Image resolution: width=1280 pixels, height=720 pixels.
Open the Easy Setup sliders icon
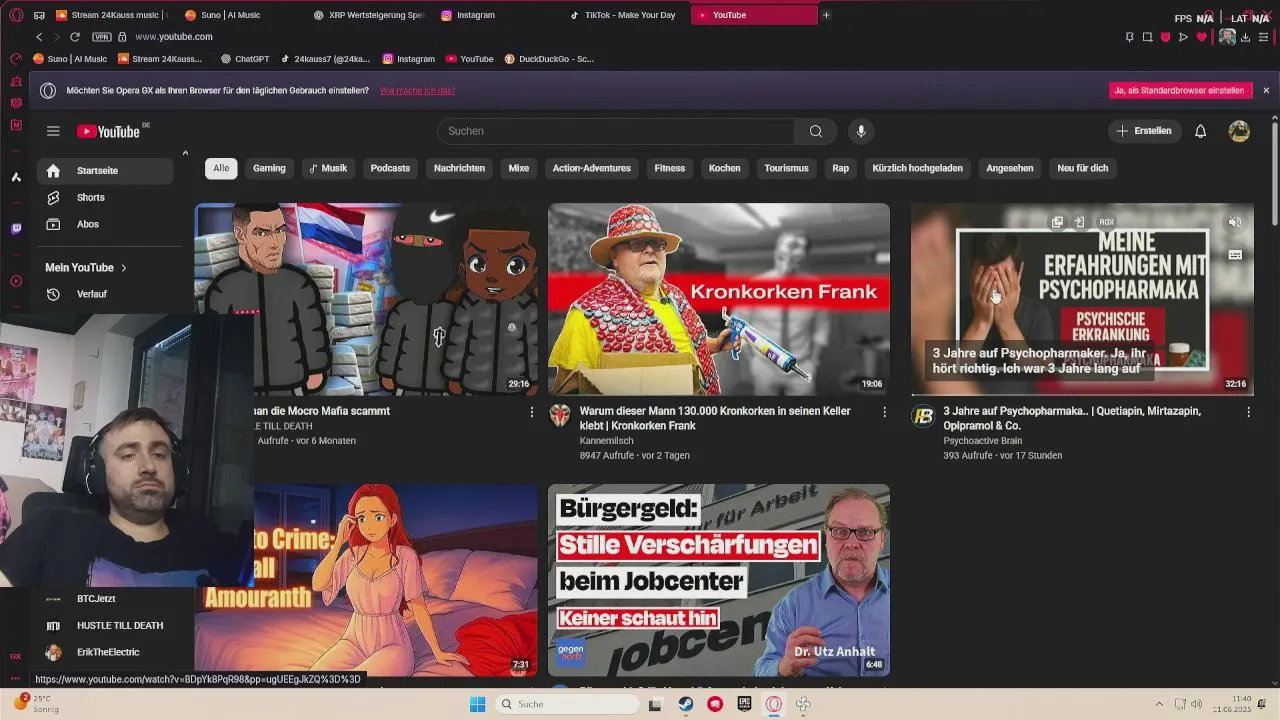point(1264,37)
